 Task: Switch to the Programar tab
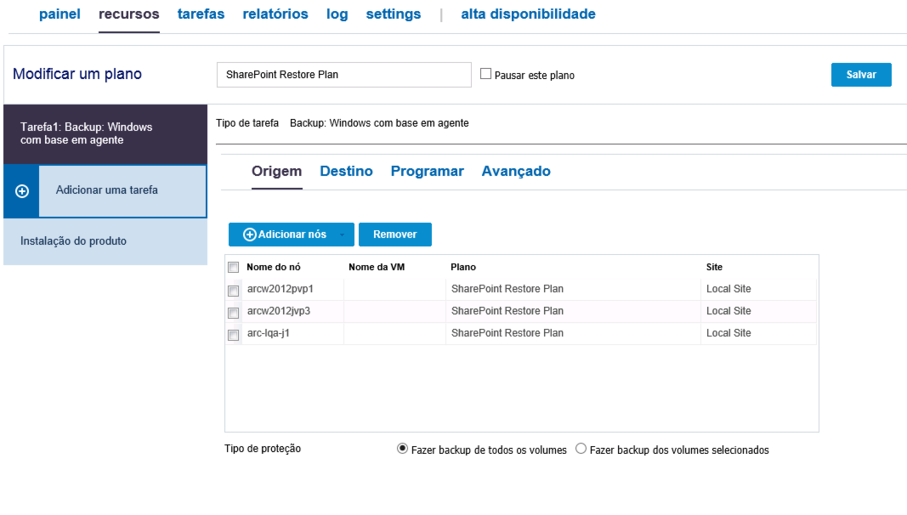427,171
